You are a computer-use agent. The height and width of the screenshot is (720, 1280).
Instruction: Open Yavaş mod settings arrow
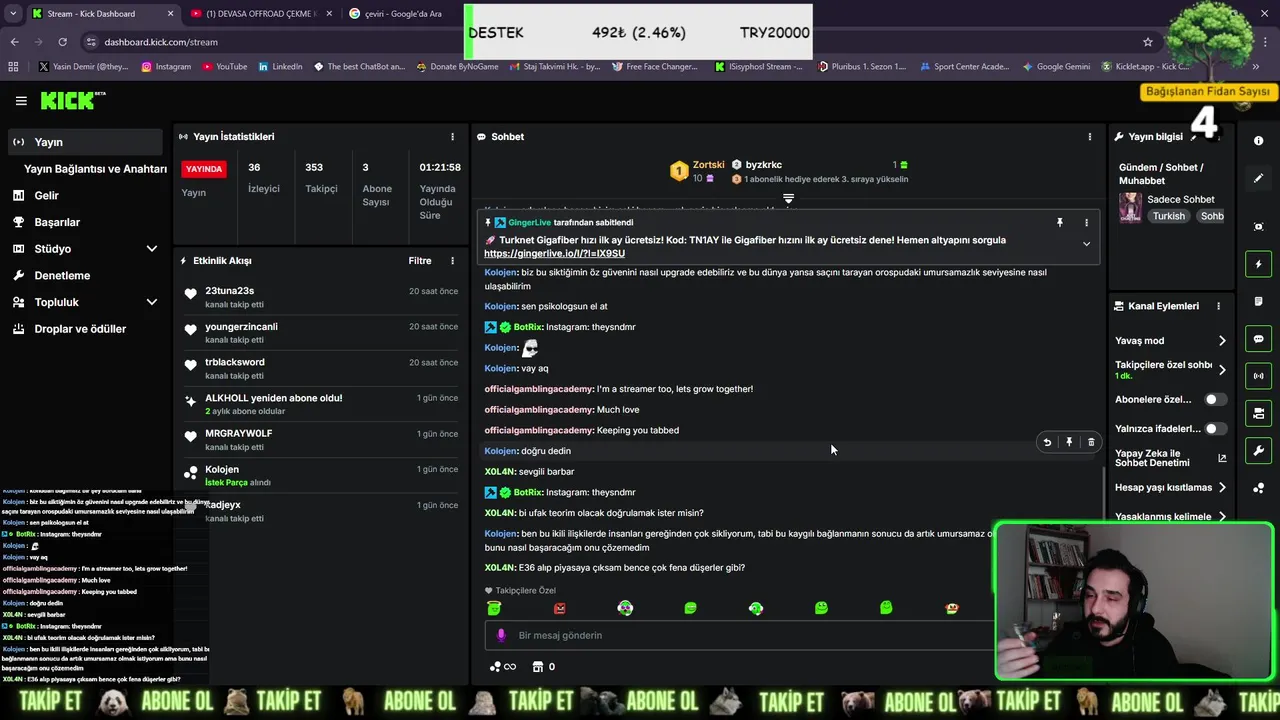1221,341
